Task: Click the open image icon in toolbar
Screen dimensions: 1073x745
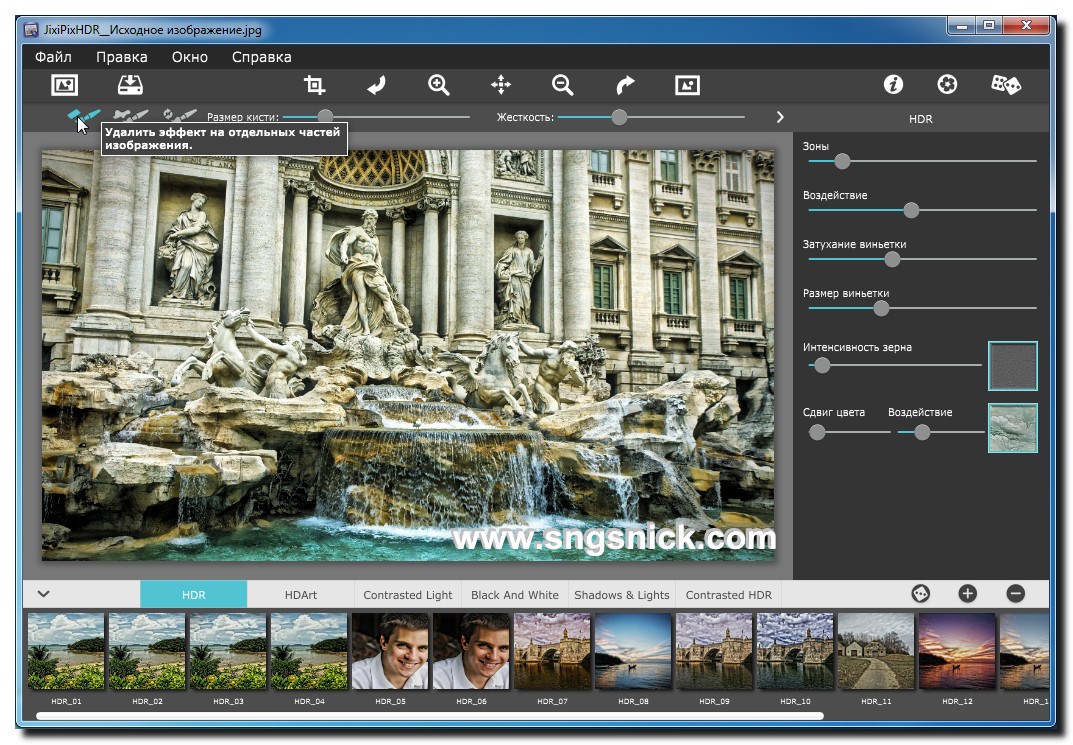Action: coord(64,85)
